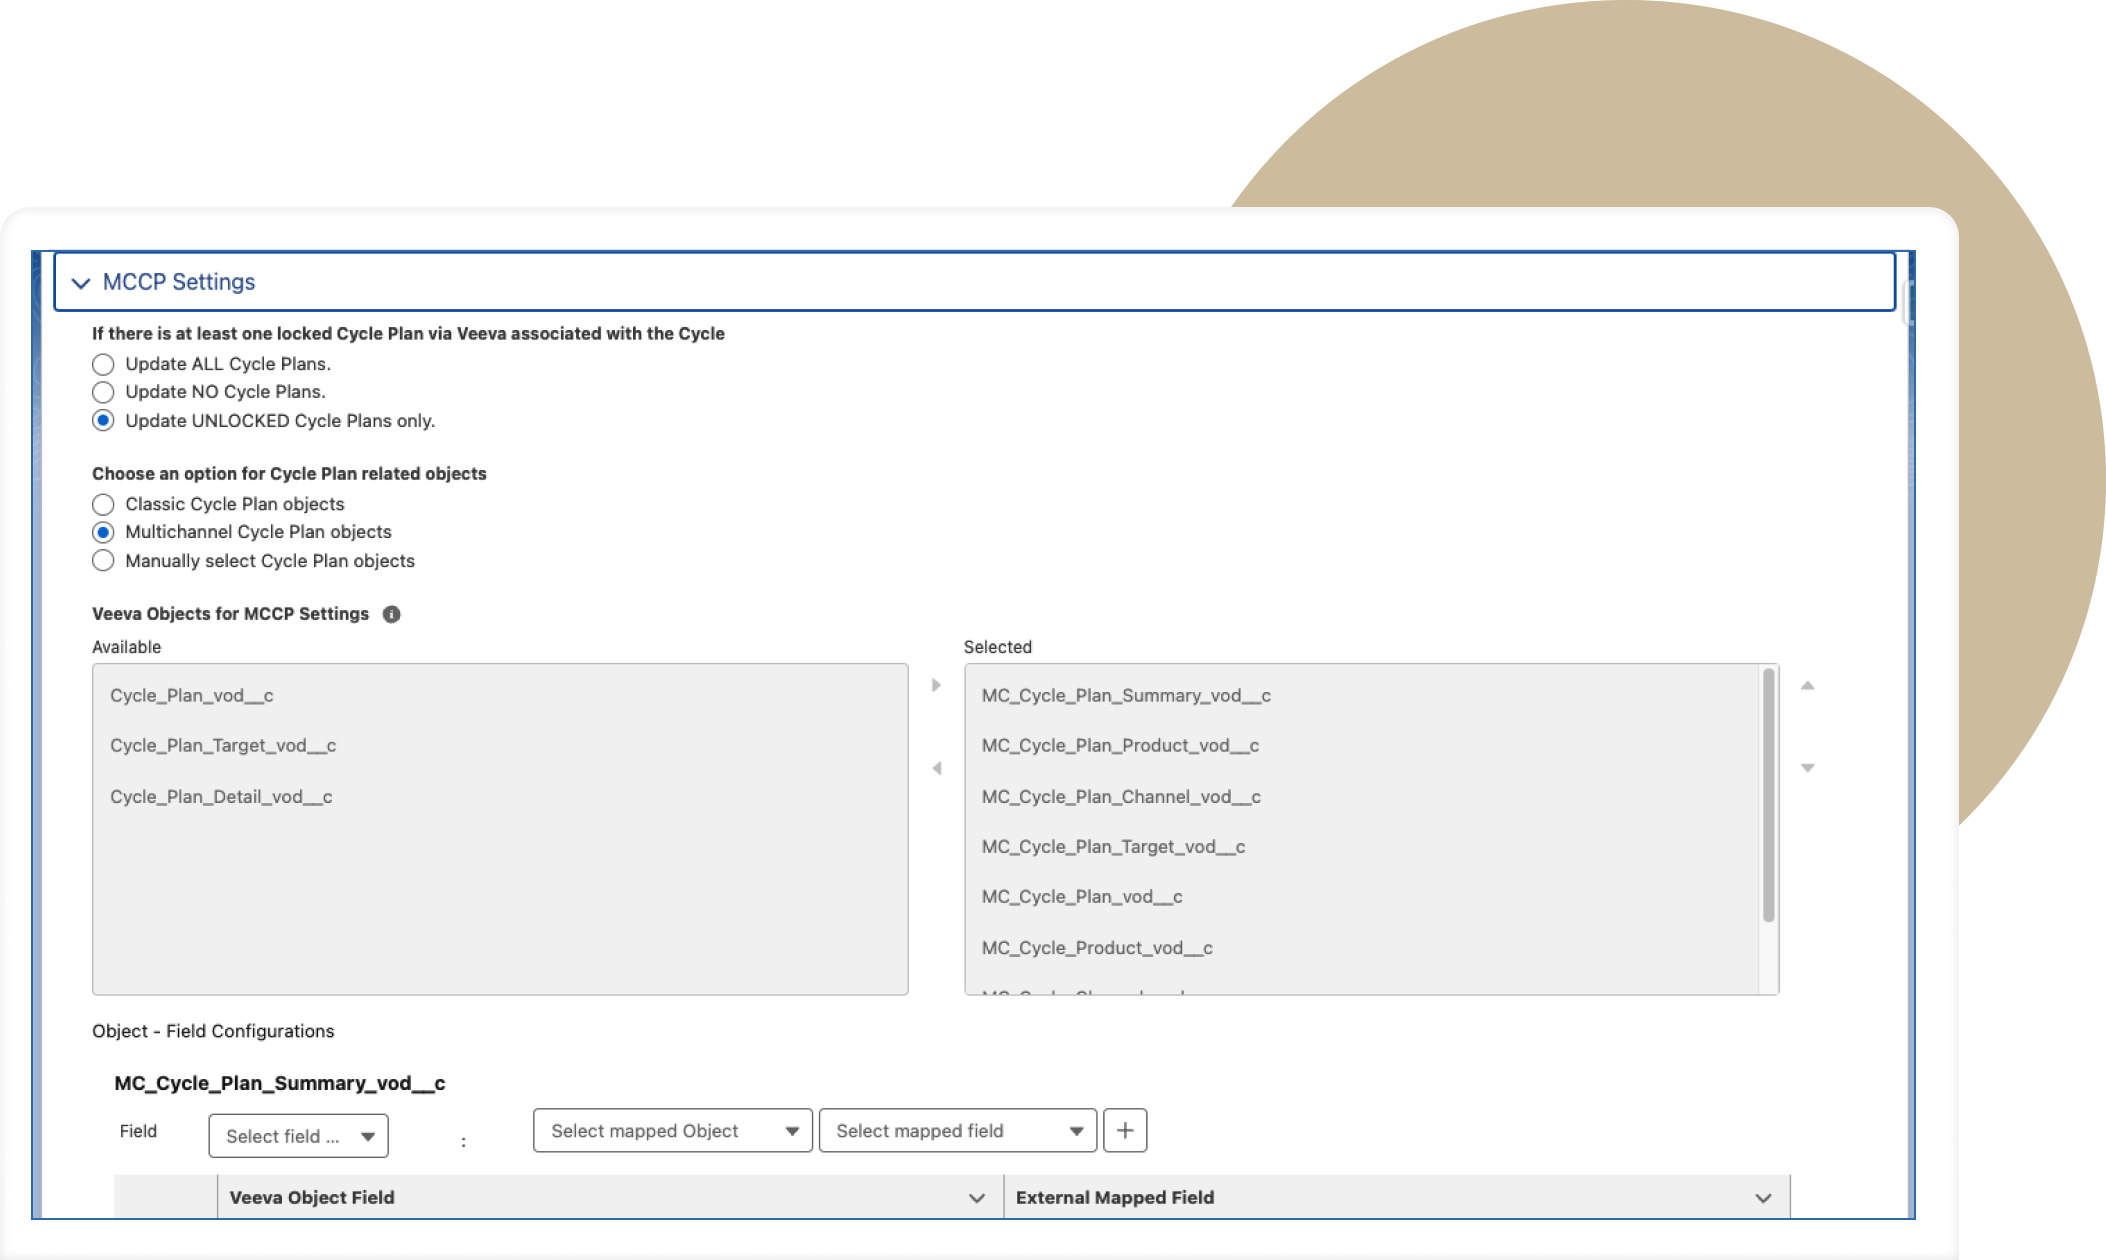Choose Classic Cycle Plan objects option
This screenshot has width=2106, height=1260.
coord(103,504)
